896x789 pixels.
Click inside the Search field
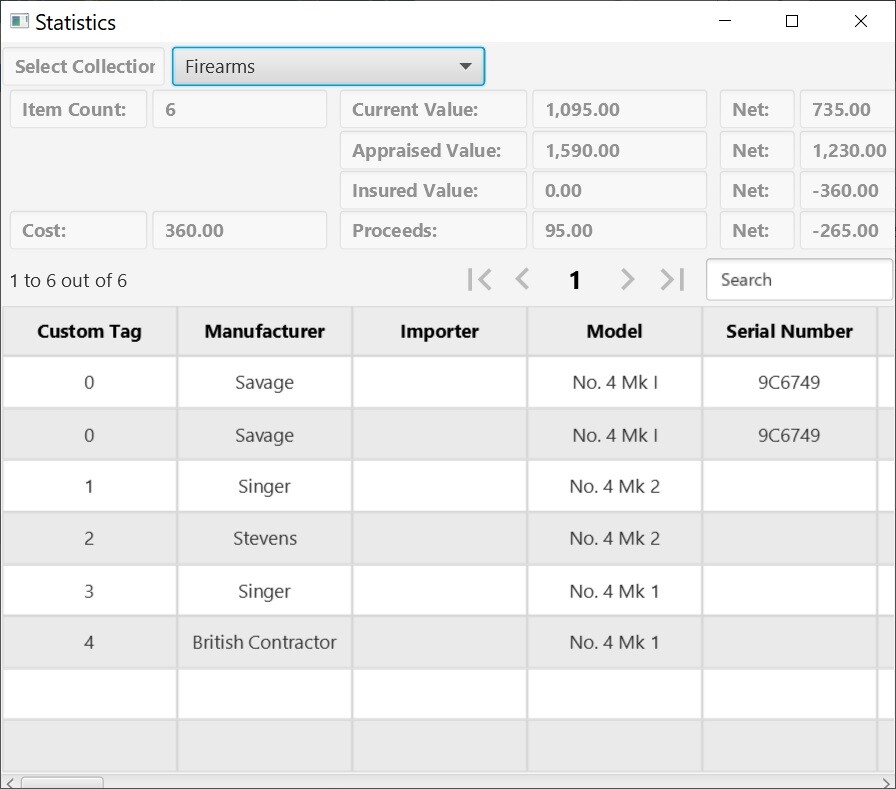[x=799, y=280]
